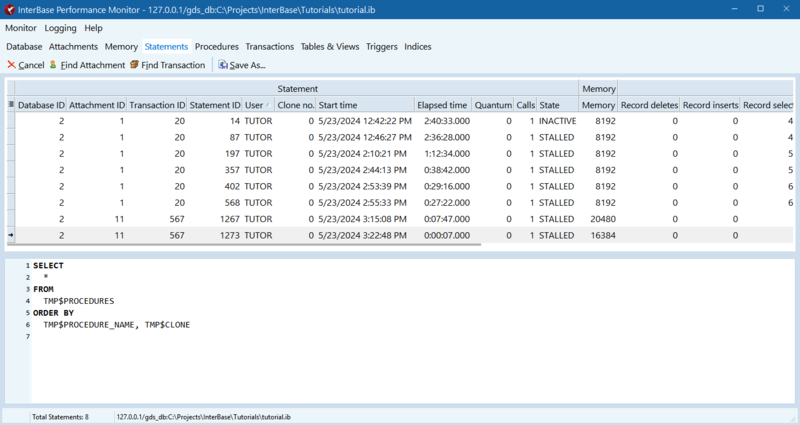Viewport: 800px width, 425px height.
Task: Click the Find Attachment button
Action: [87, 65]
